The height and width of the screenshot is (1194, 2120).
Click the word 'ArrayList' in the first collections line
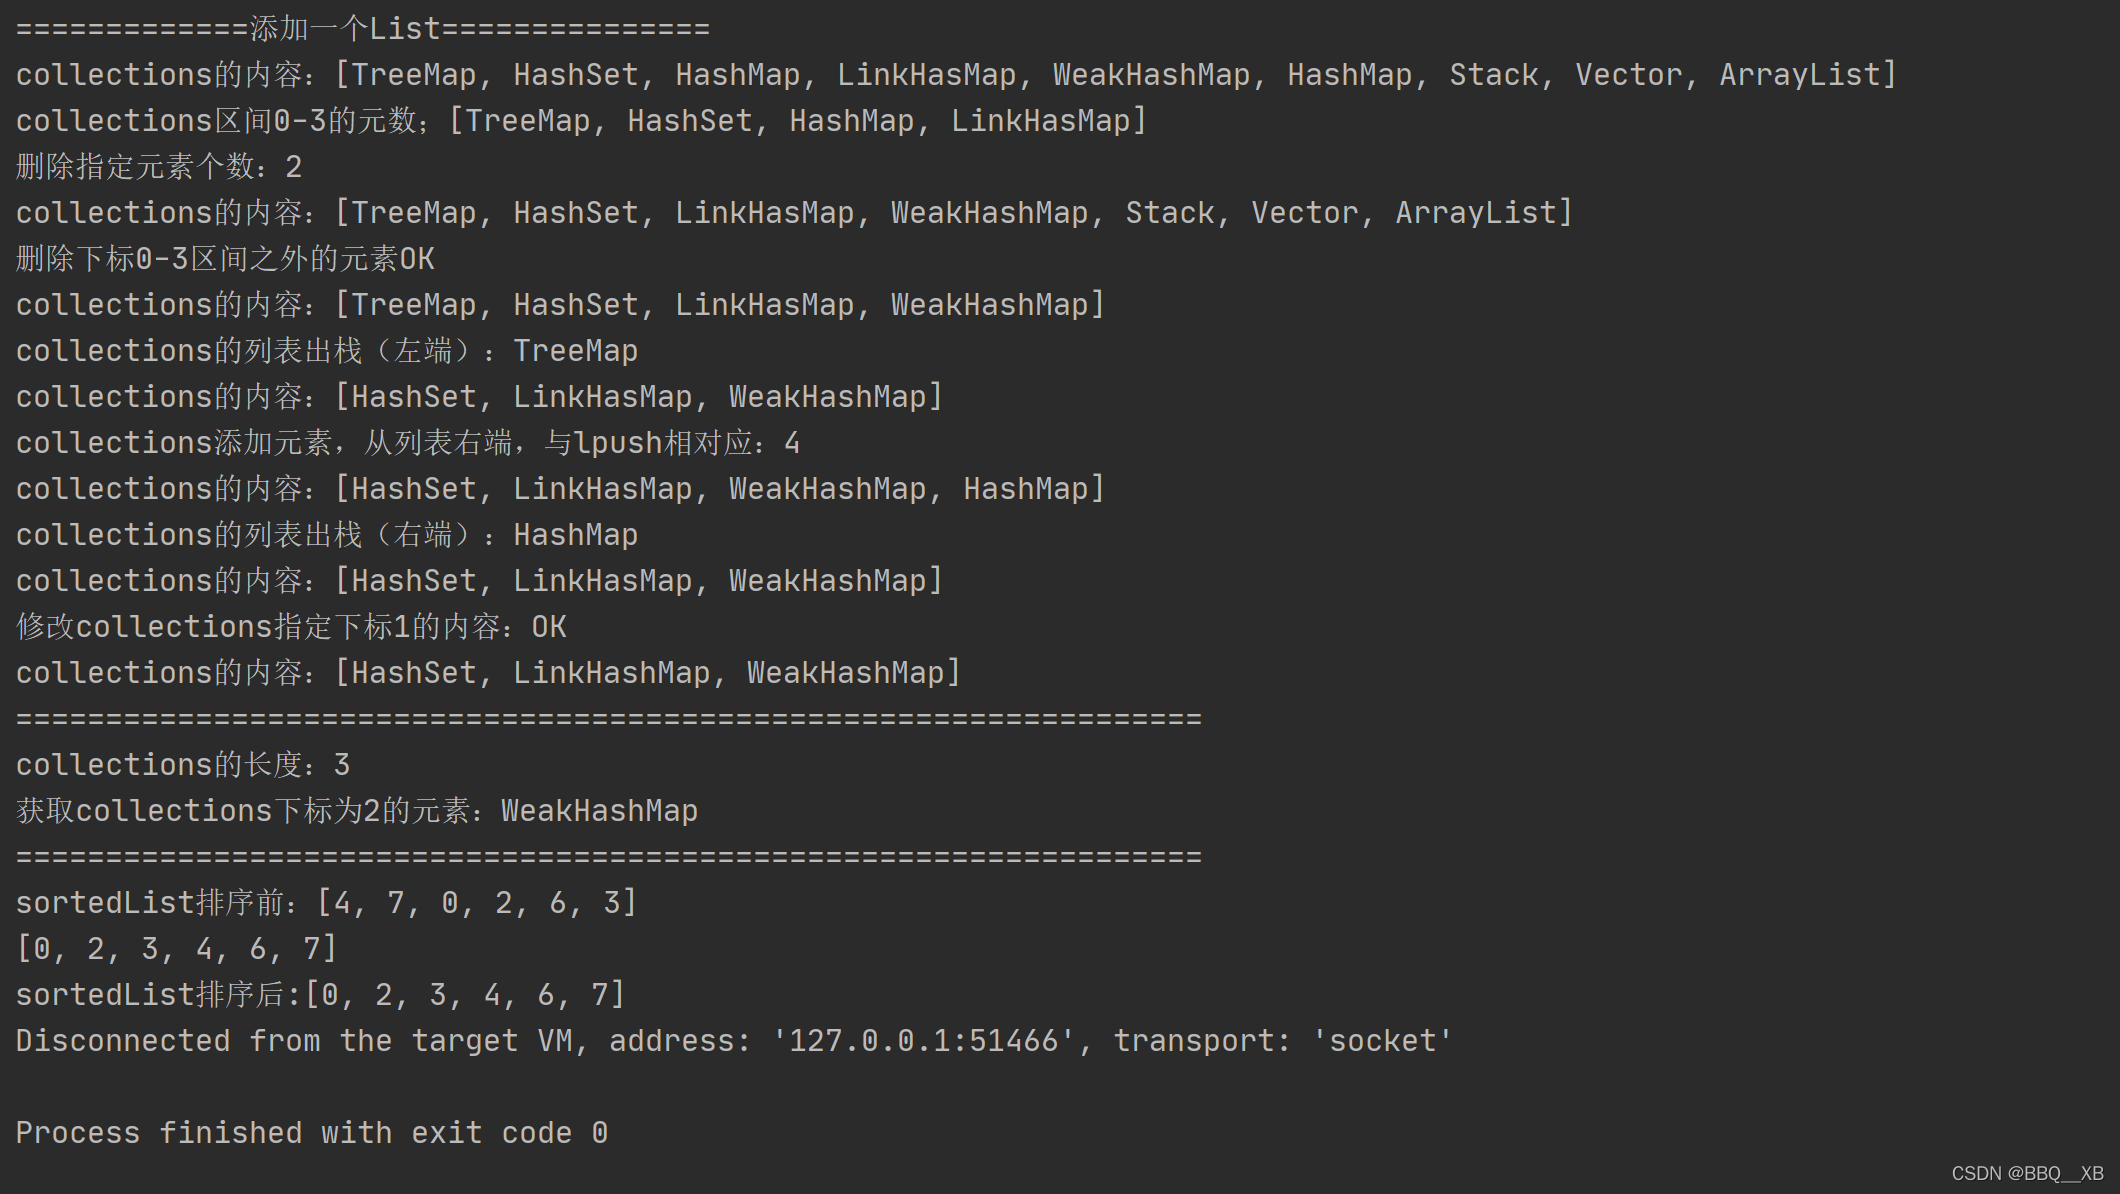click(x=1800, y=75)
